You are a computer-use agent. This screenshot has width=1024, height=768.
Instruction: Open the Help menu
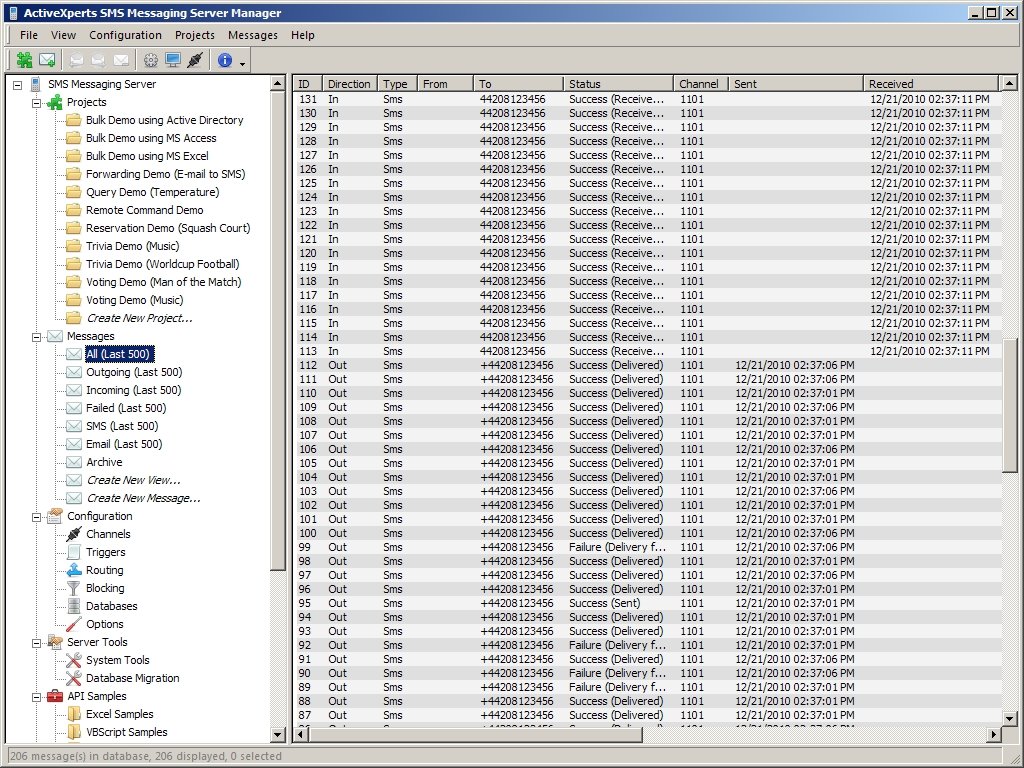[302, 35]
